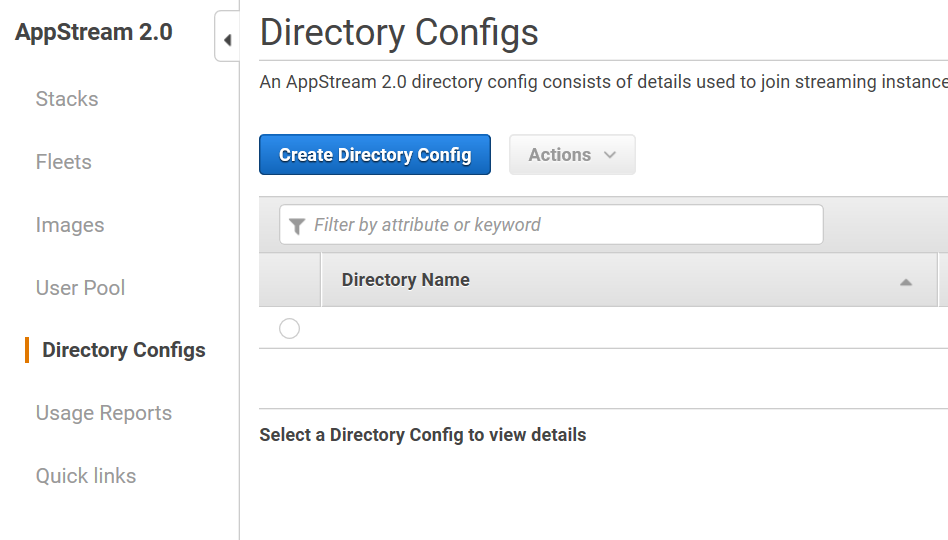
Task: Open the User Pool page
Action: point(81,288)
